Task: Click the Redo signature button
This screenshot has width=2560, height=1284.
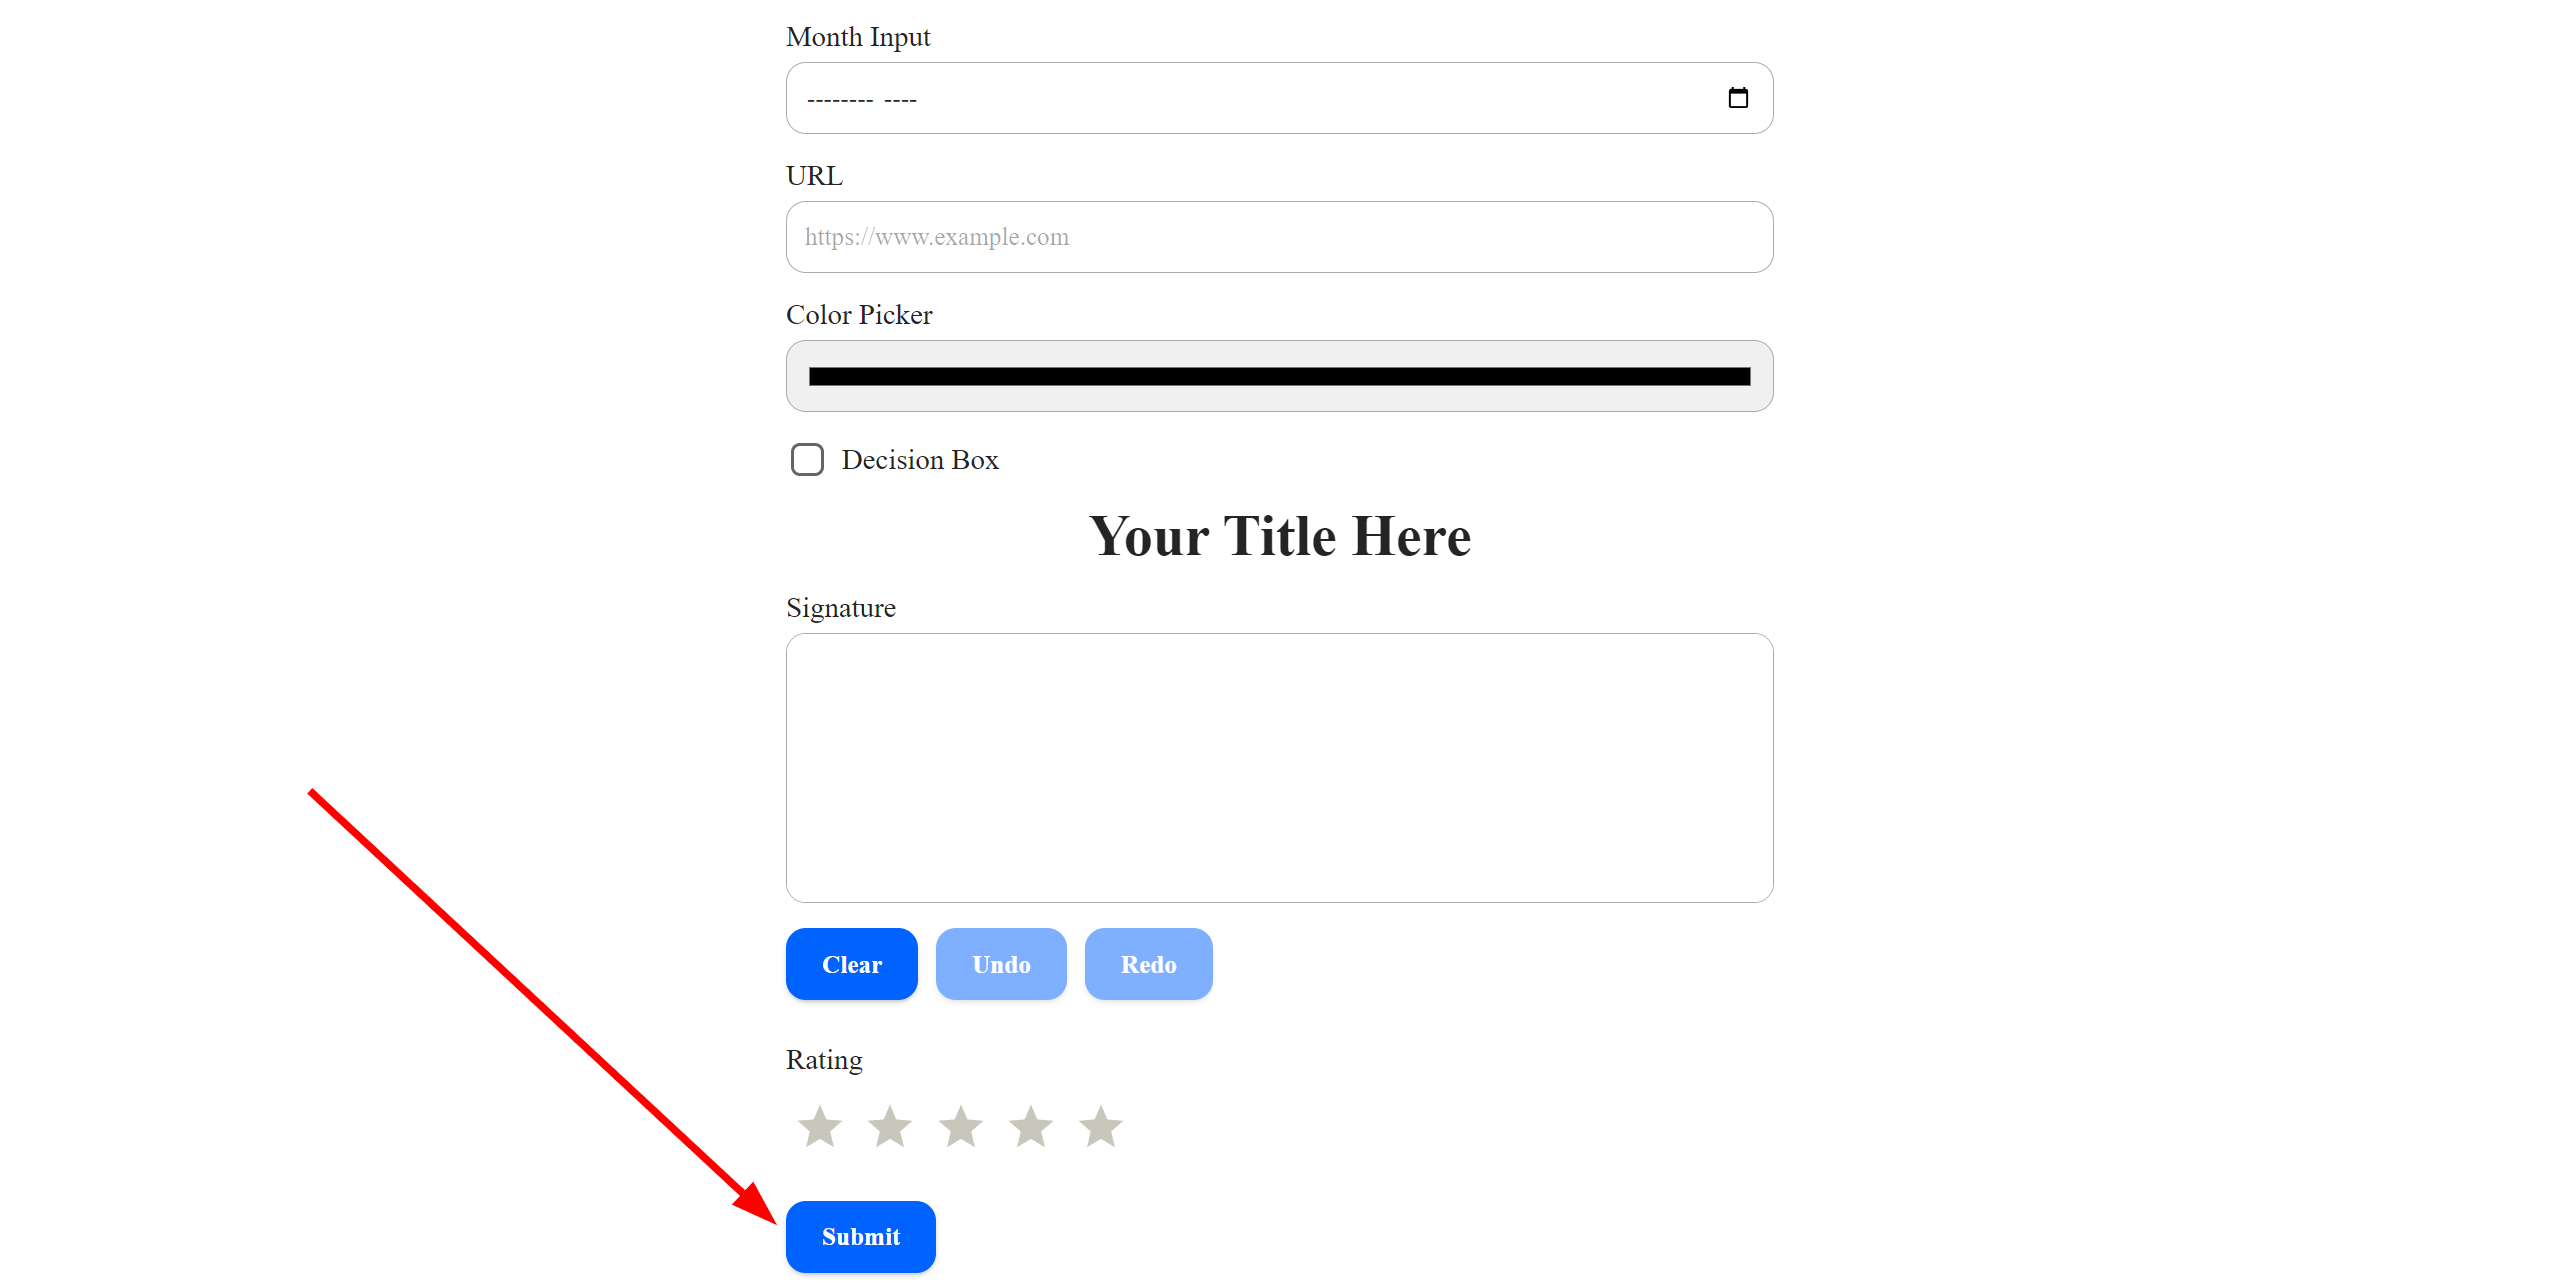Action: (x=1146, y=963)
